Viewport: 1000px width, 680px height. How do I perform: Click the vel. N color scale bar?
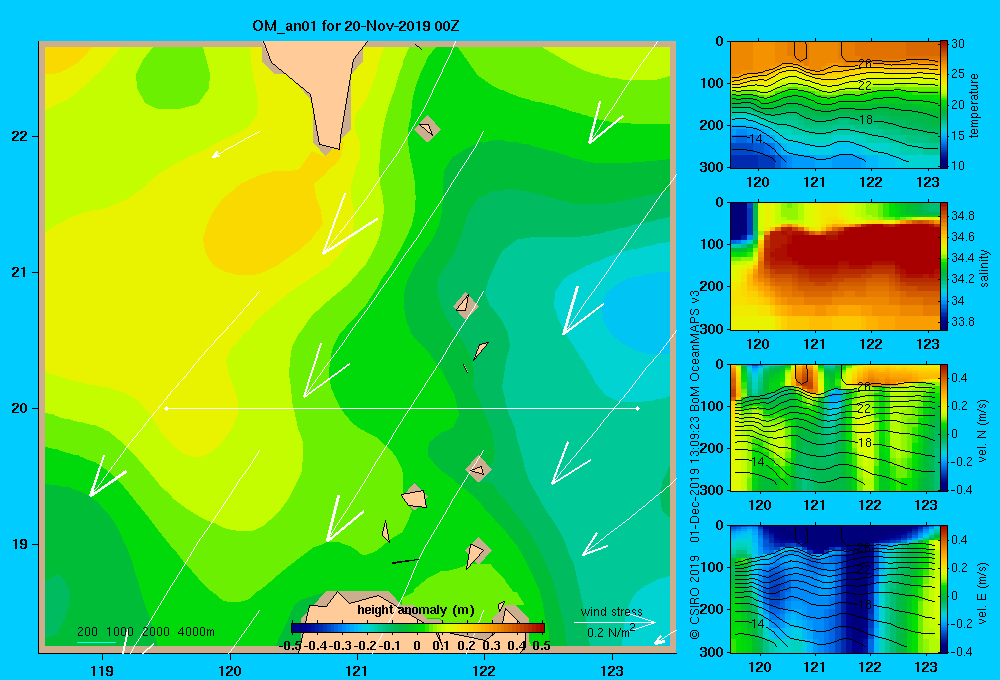tap(944, 427)
